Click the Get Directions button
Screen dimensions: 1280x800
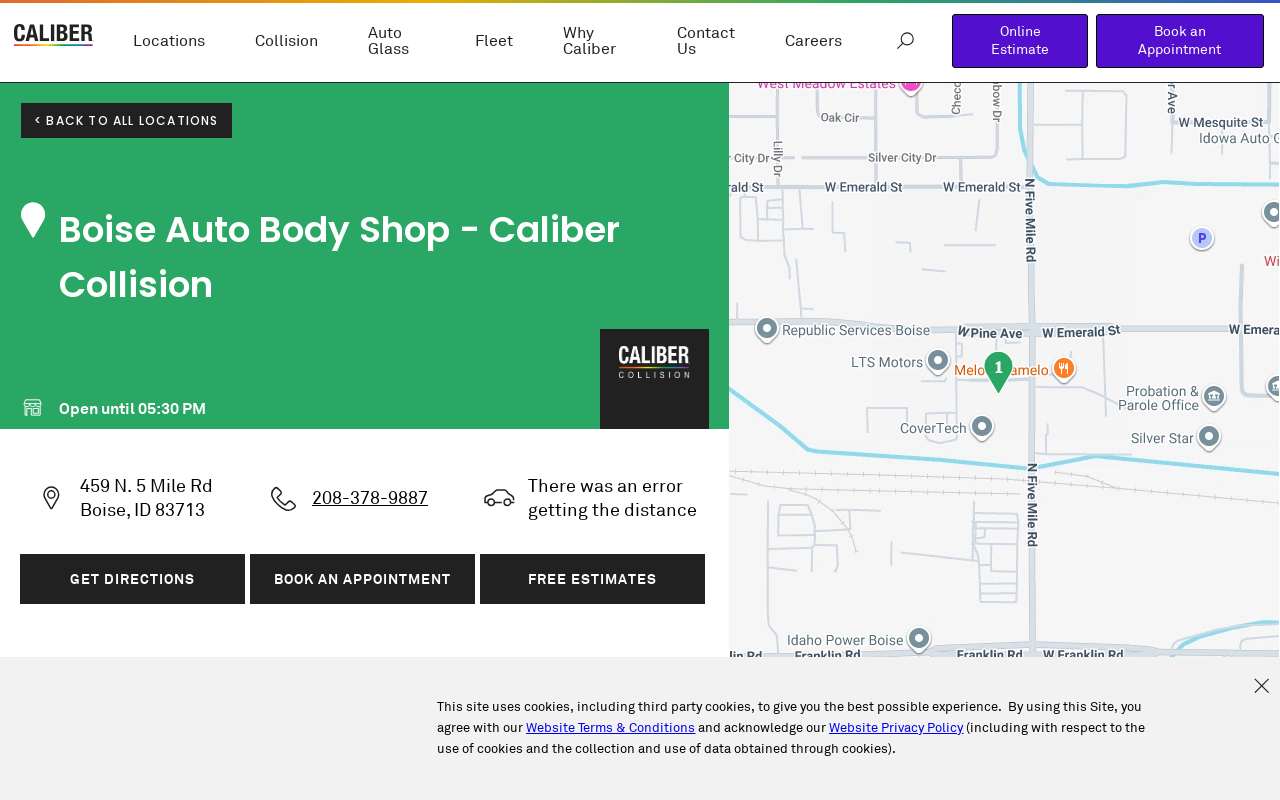point(132,579)
